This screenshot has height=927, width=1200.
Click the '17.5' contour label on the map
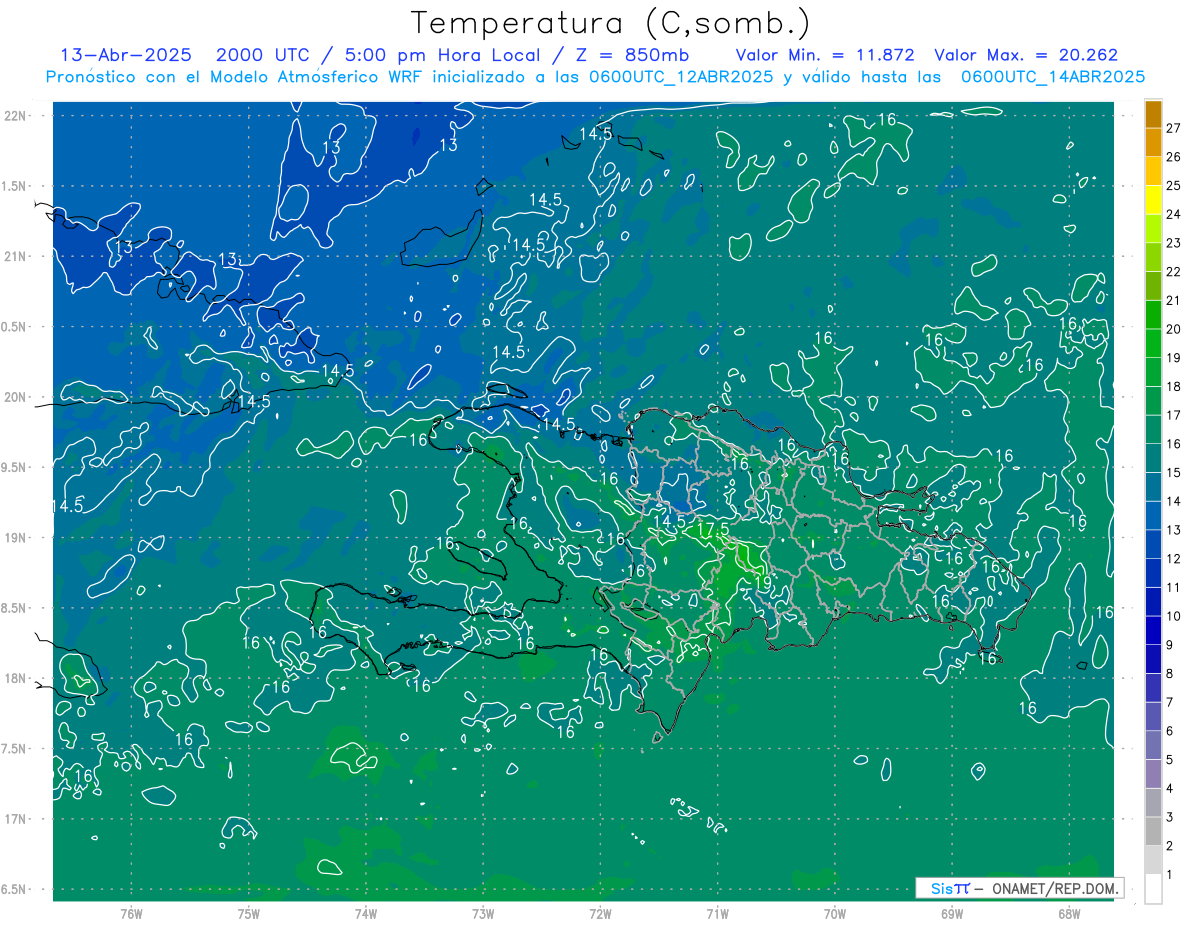[713, 529]
